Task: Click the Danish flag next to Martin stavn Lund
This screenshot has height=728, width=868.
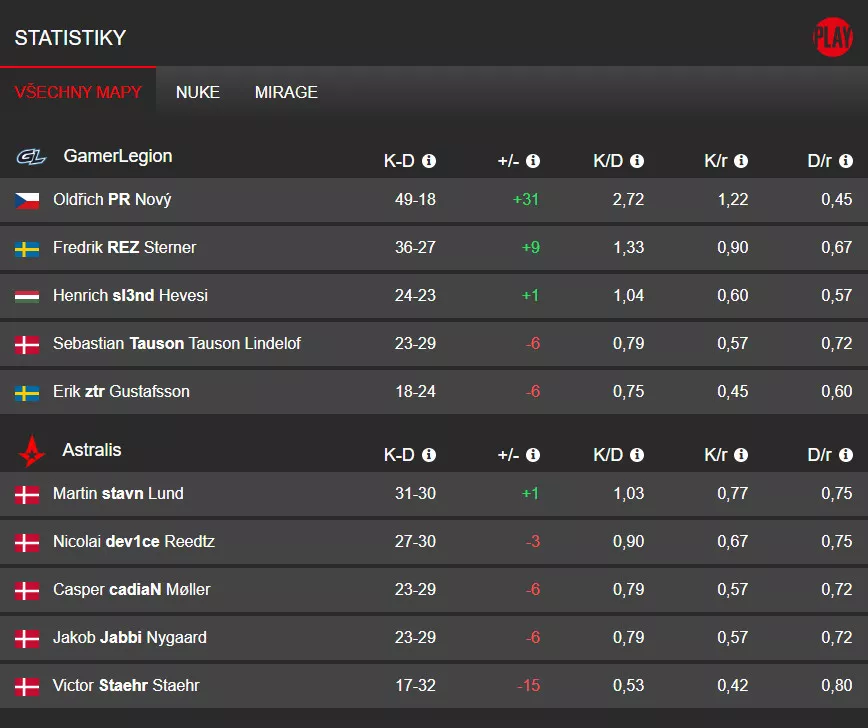Action: coord(27,493)
